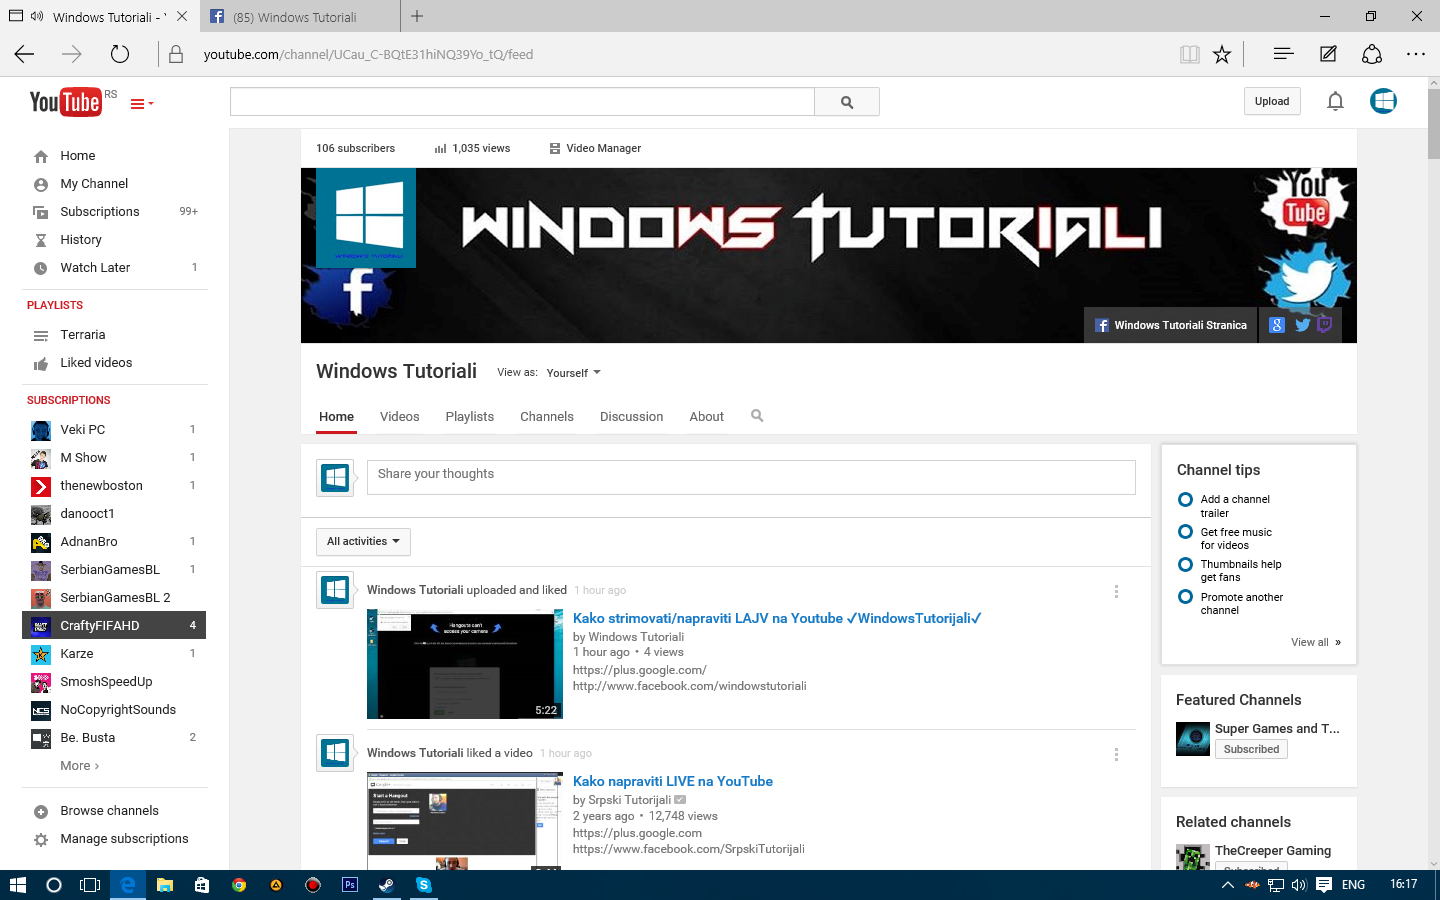The image size is (1440, 900).
Task: Open View as Yourself dropdown
Action: click(x=574, y=373)
